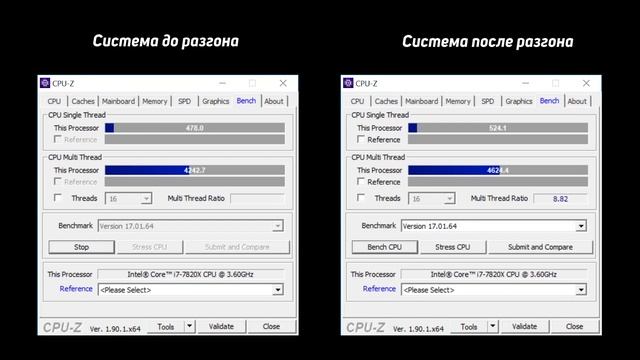
Task: Click Bench CPU button in right window
Action: pyautogui.click(x=385, y=247)
